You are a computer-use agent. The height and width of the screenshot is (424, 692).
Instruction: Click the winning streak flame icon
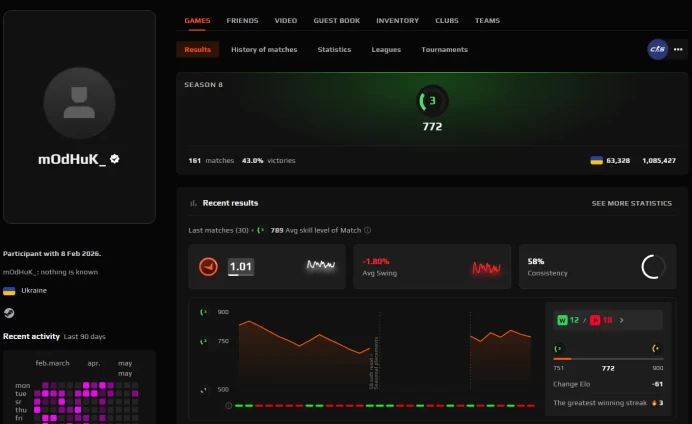pyautogui.click(x=654, y=402)
